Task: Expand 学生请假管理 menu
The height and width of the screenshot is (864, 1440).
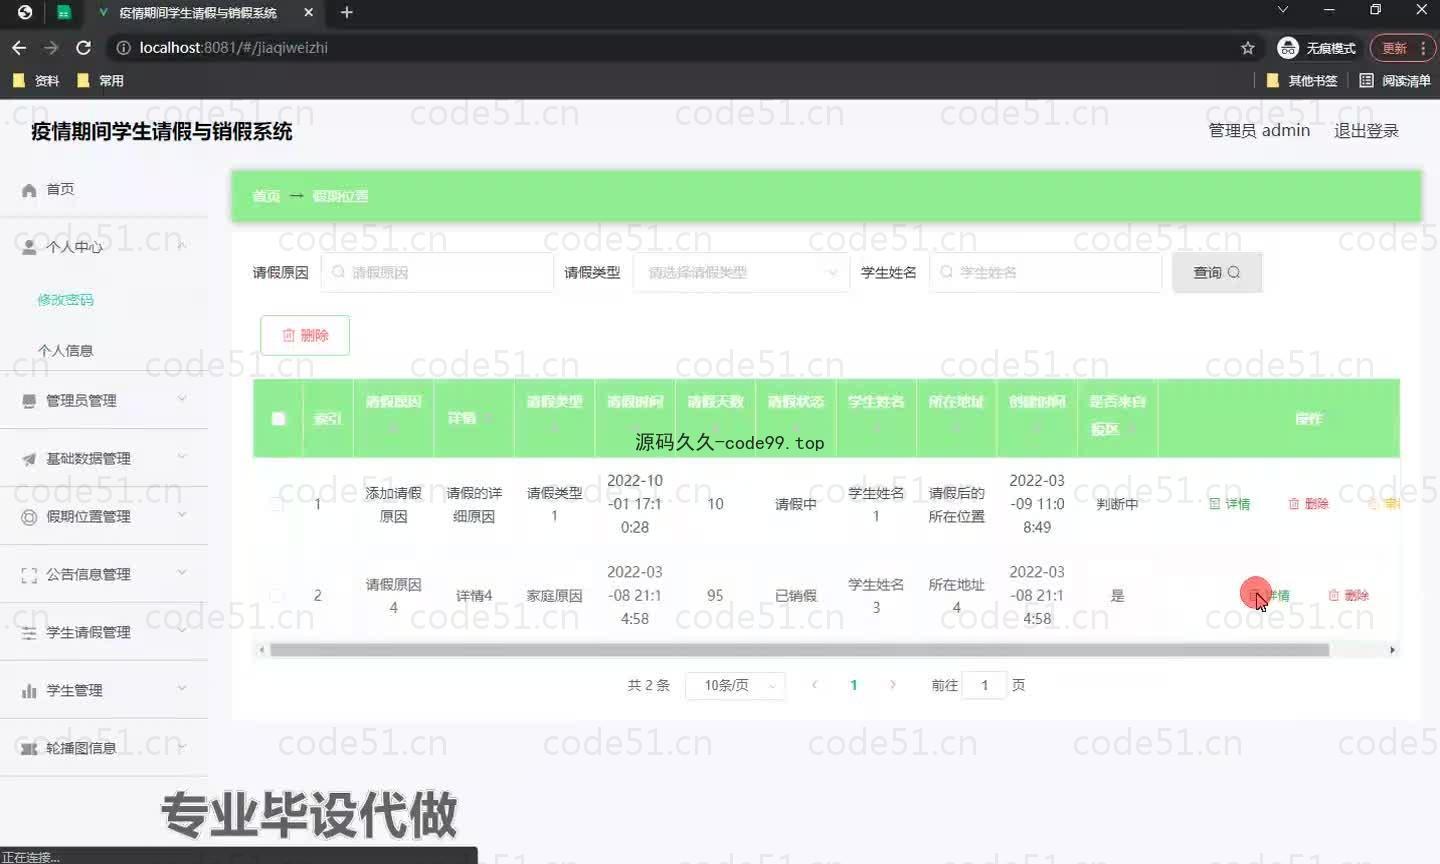Action: [104, 632]
